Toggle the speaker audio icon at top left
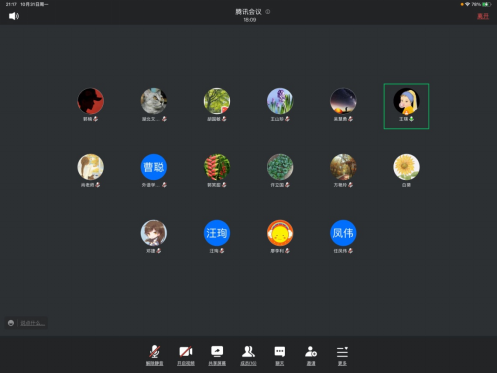Viewport: 498px width, 373px height. coord(14,16)
